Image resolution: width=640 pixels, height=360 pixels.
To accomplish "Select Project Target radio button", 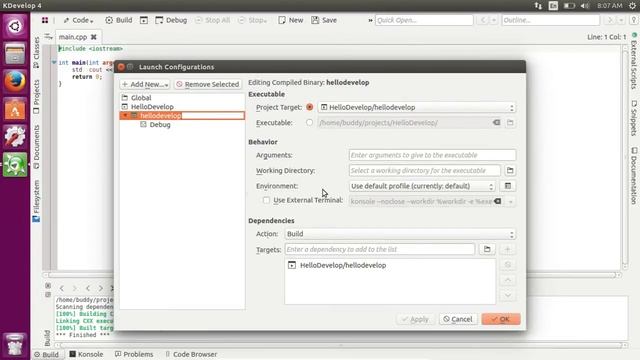I will (x=309, y=107).
